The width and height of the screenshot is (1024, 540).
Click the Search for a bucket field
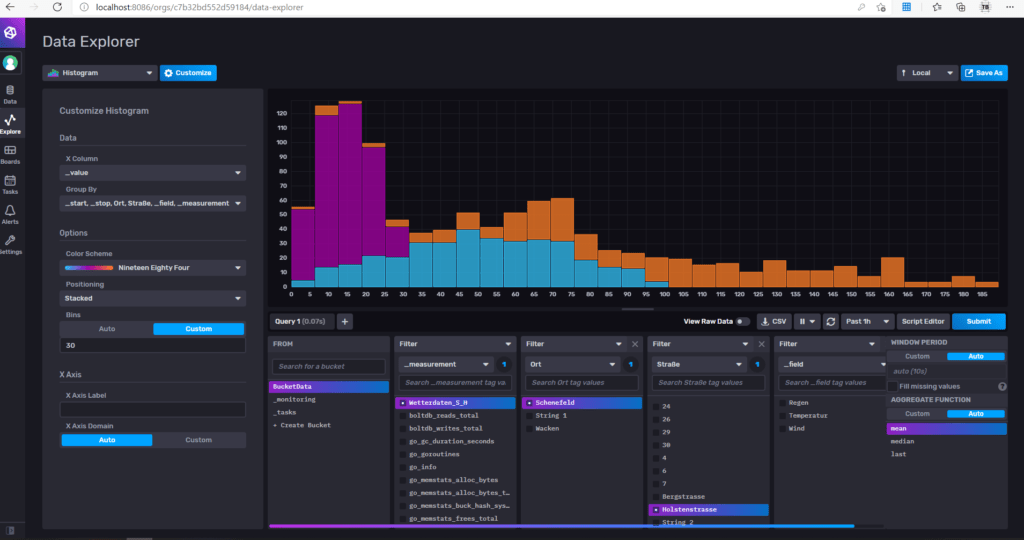(x=329, y=367)
